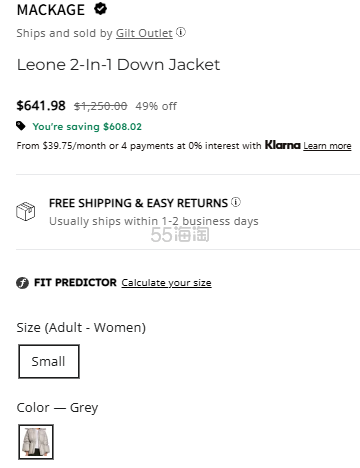Viewport: 360px width, 468px height.
Task: Click the Size (Adult - Women) label
Action: (x=81, y=328)
